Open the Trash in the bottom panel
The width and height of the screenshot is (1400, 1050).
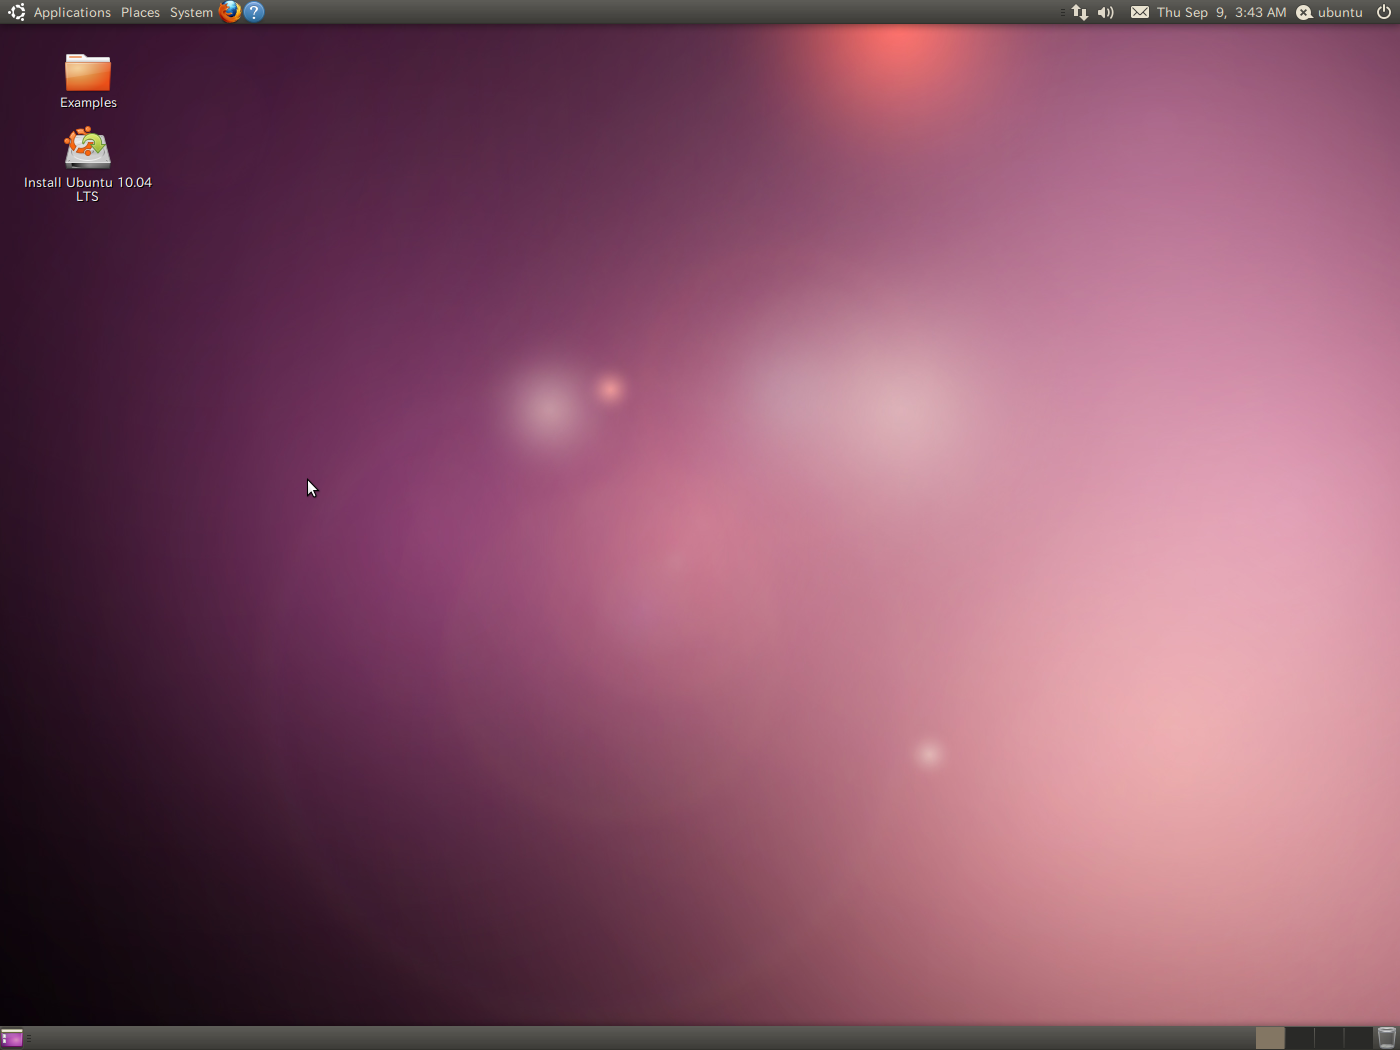1387,1038
